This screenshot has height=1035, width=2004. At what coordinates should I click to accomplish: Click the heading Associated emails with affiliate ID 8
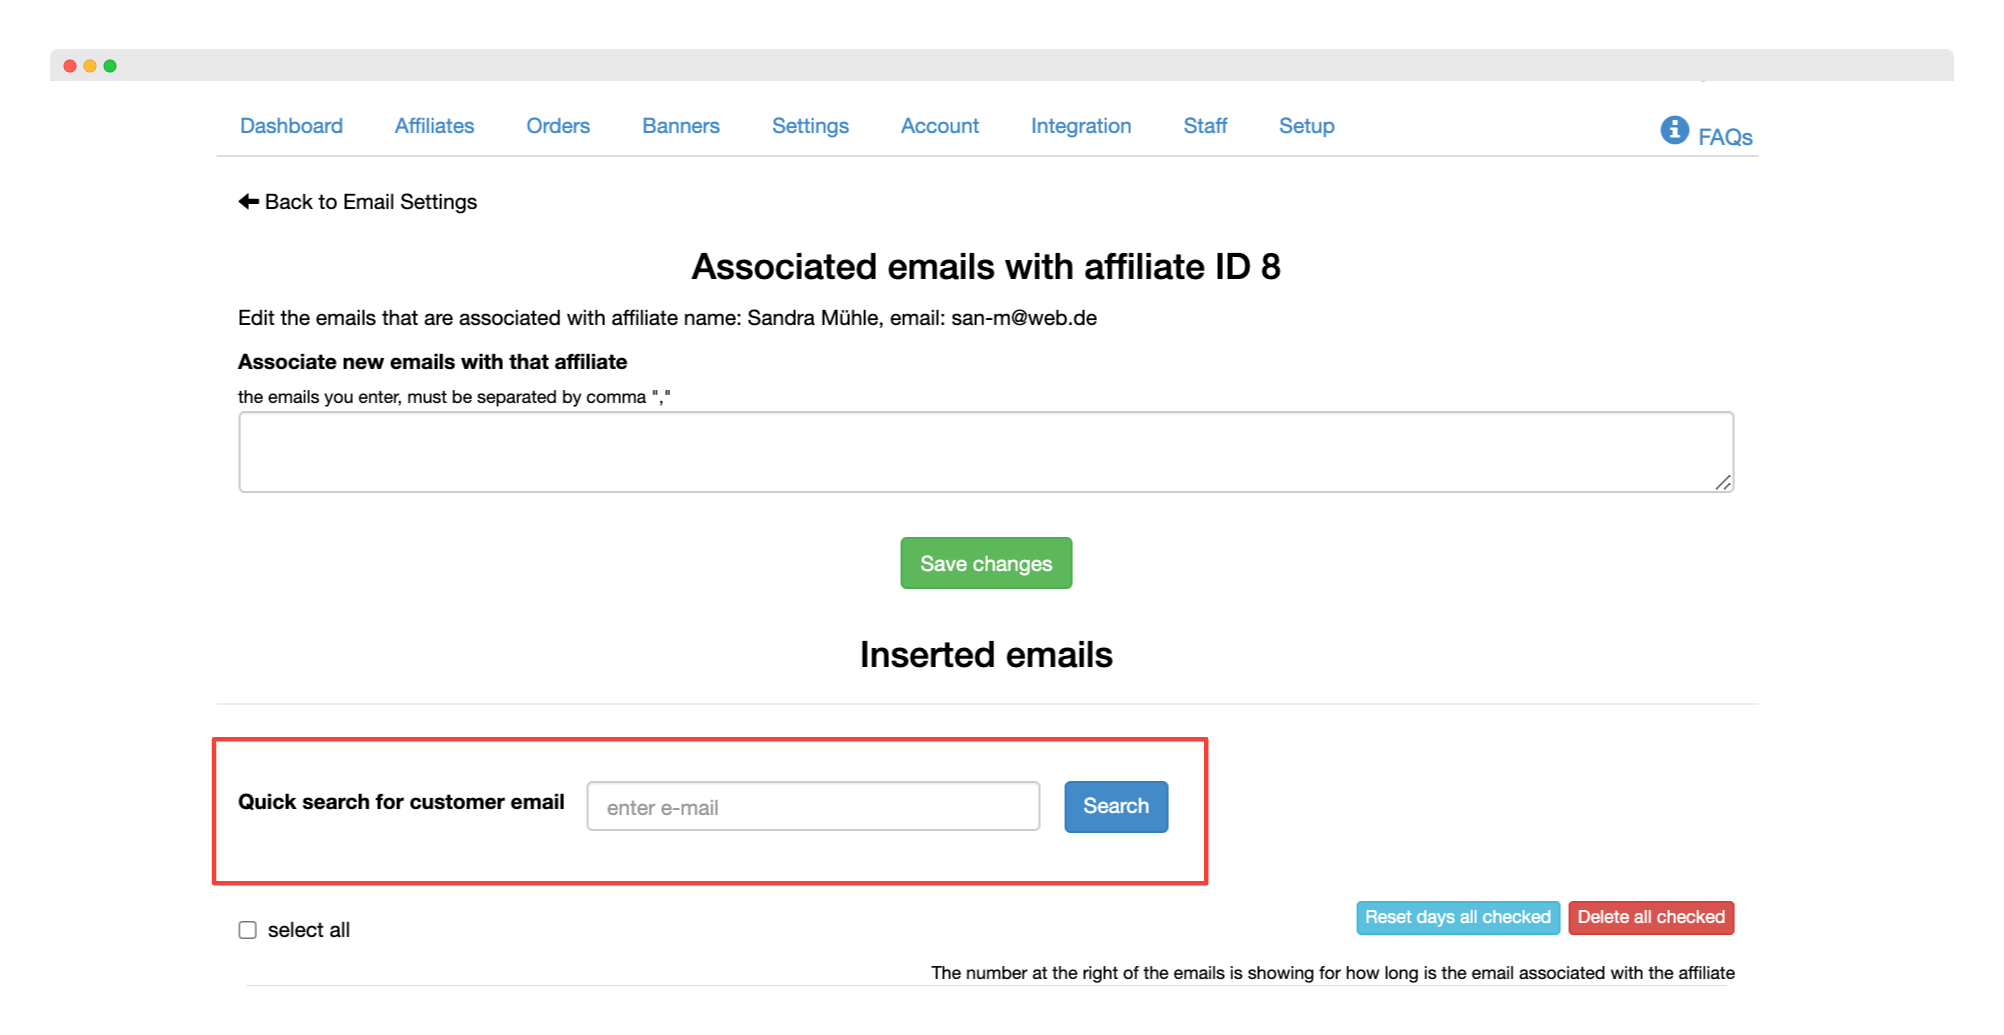click(x=986, y=267)
